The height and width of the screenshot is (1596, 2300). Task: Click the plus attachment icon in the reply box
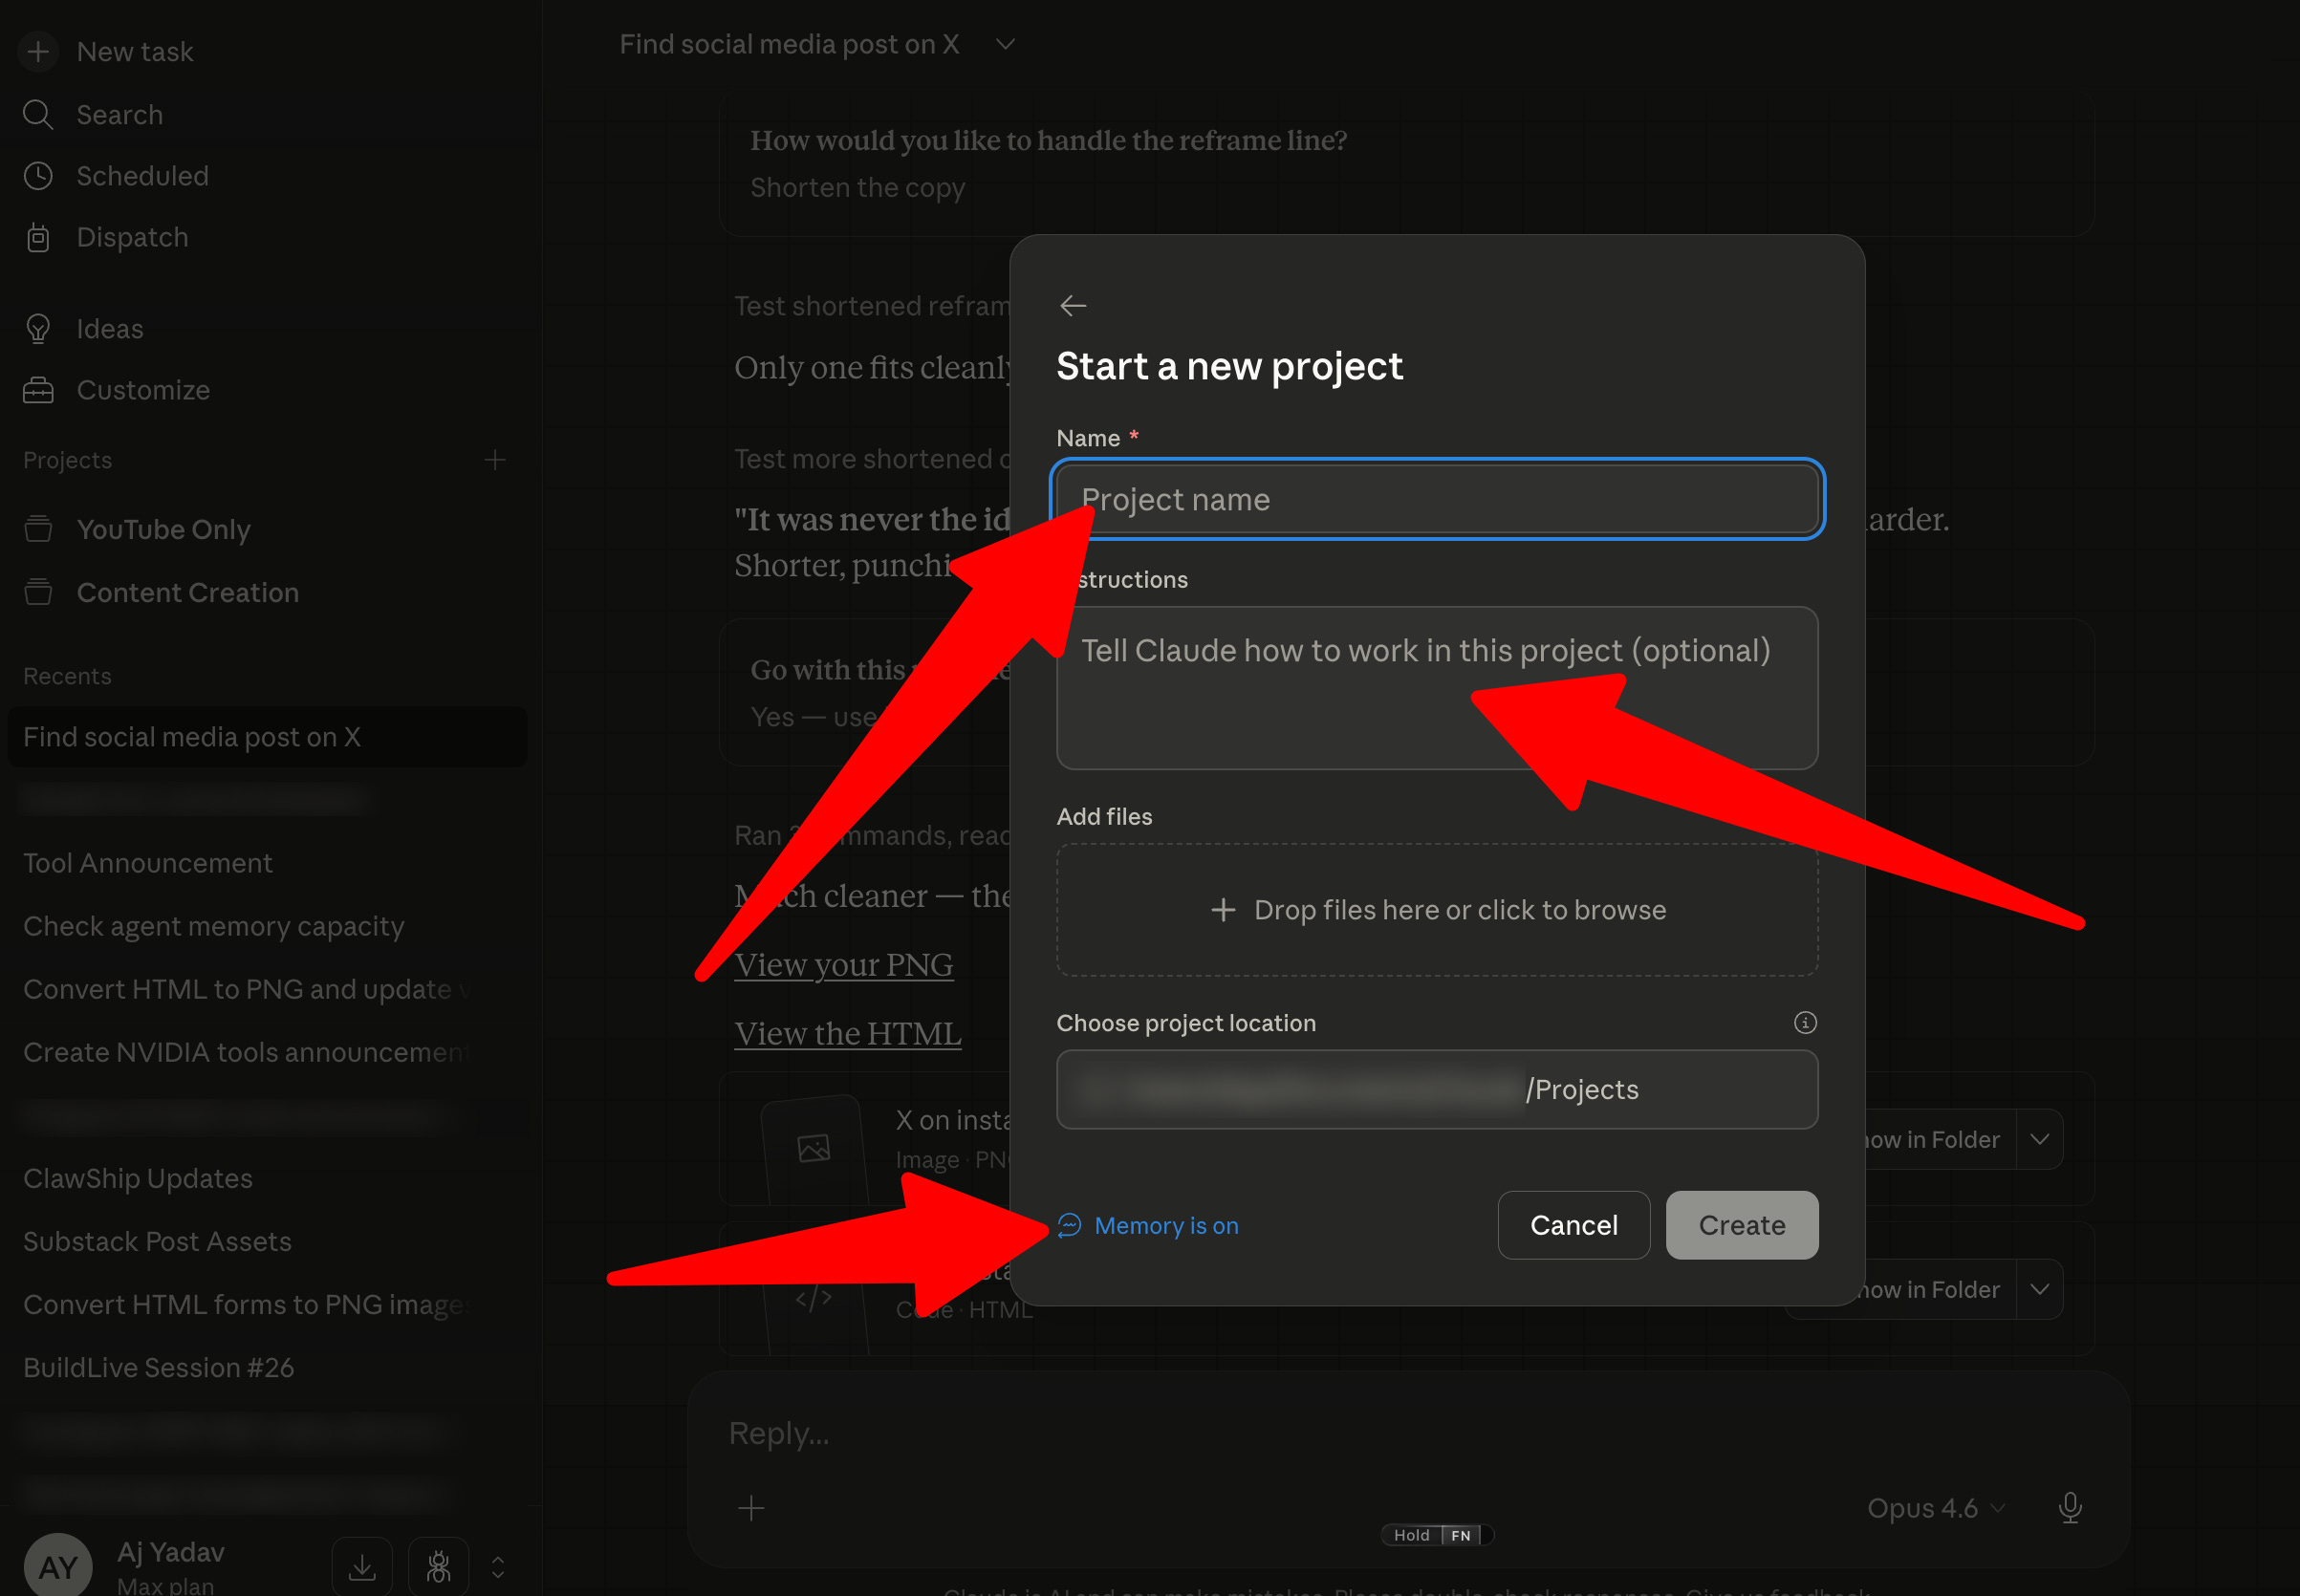[x=751, y=1507]
